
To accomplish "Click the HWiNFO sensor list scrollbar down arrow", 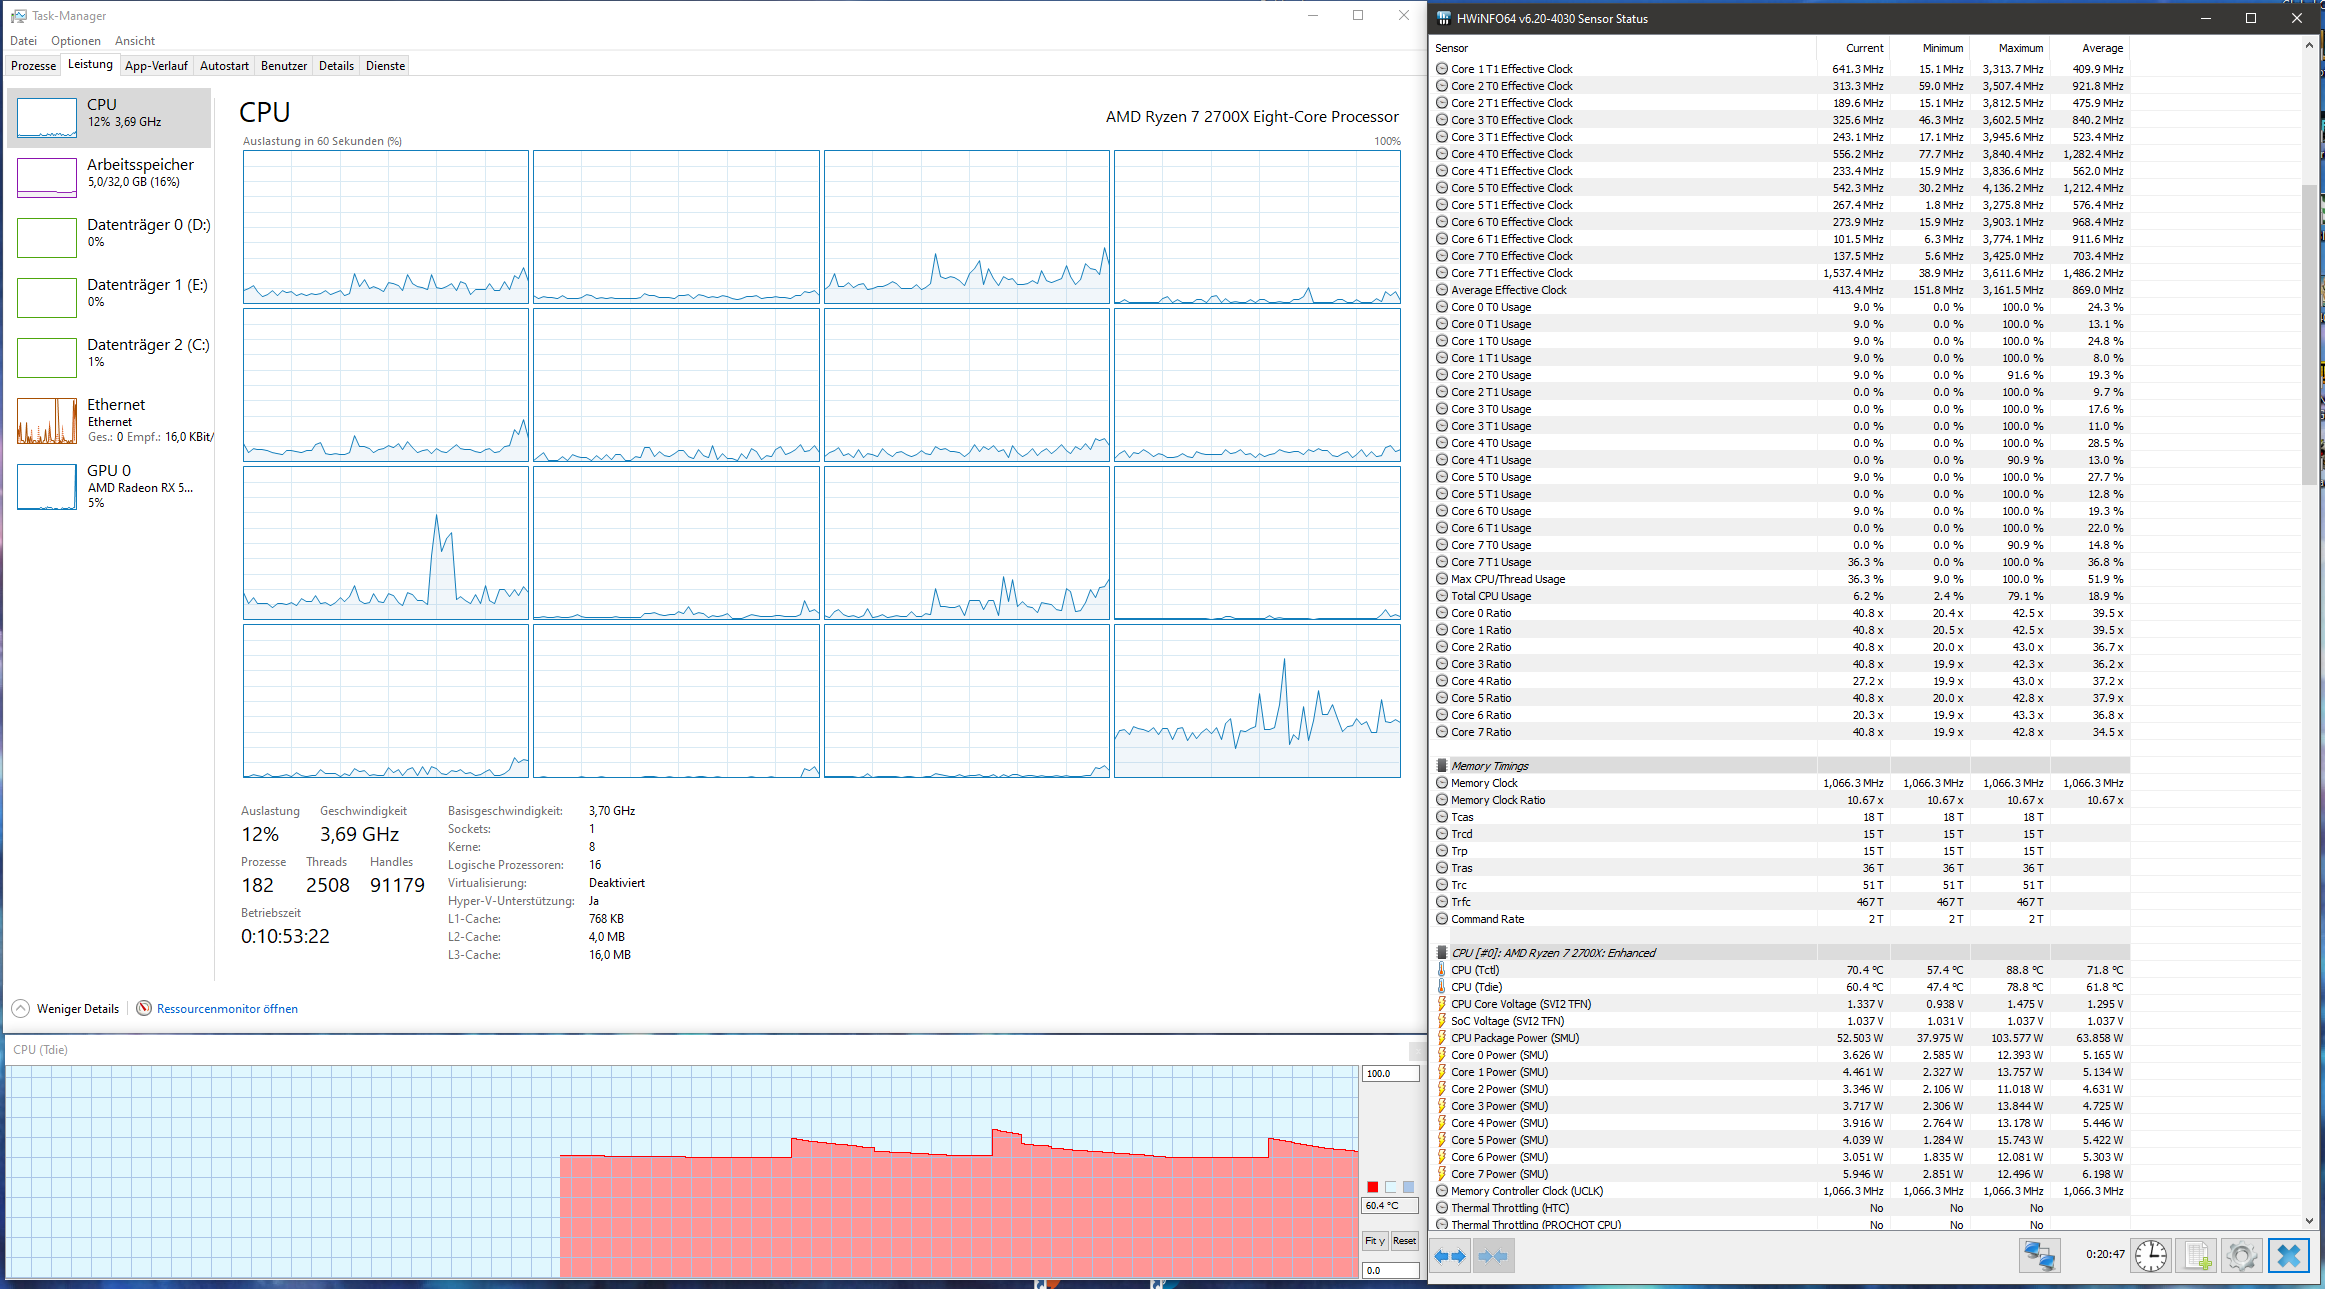I will [x=2309, y=1220].
